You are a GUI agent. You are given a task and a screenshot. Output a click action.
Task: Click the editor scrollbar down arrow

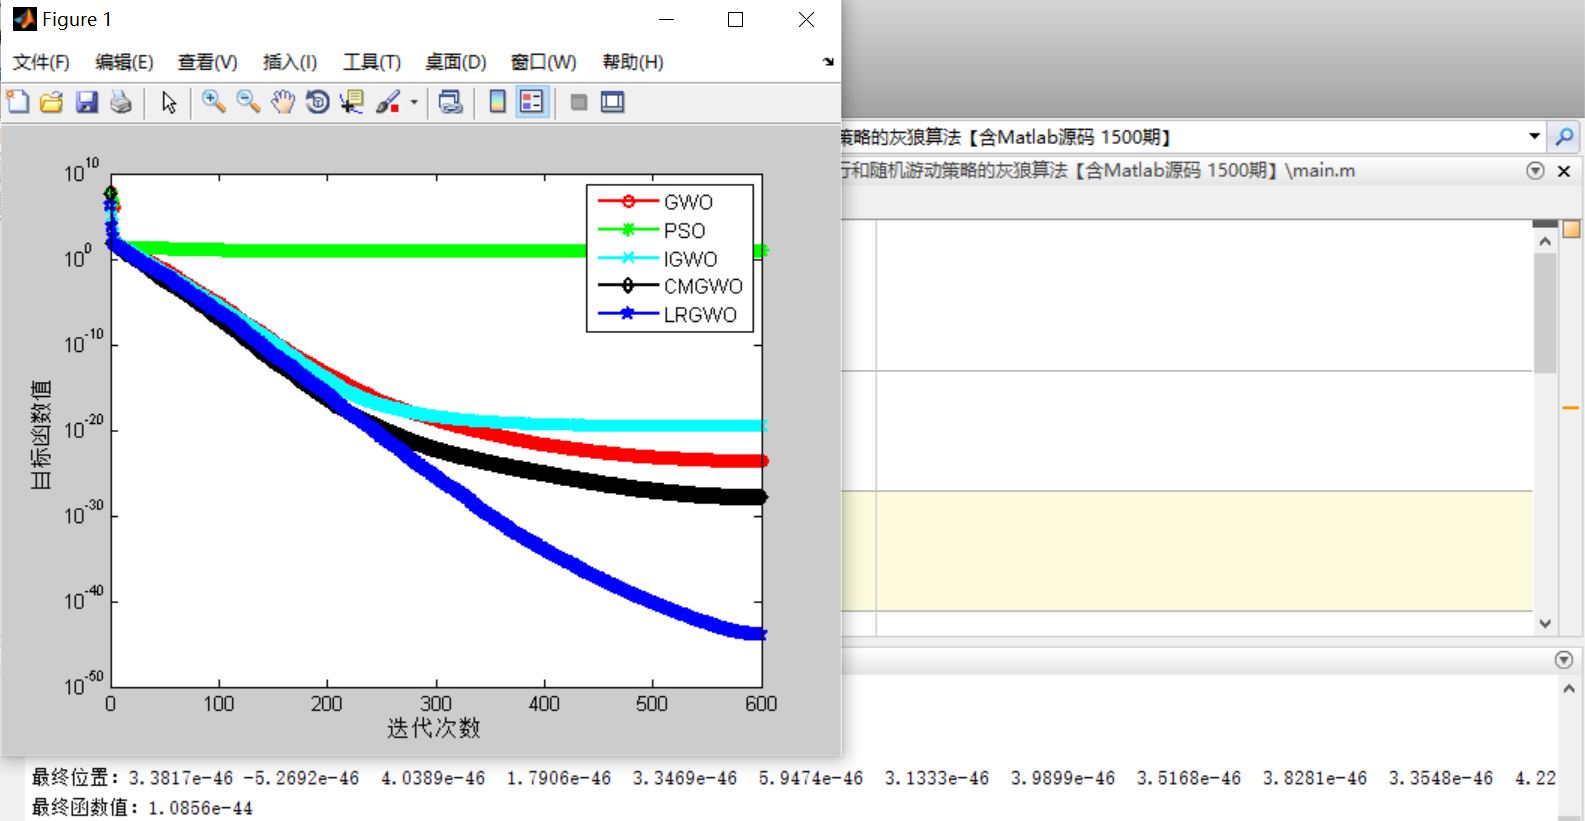[1545, 623]
